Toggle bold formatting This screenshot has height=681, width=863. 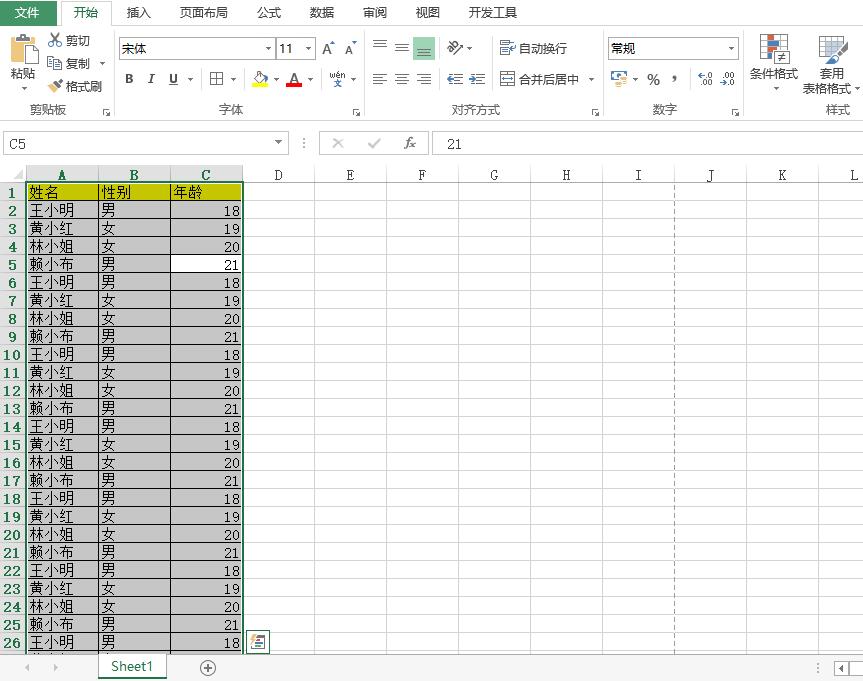click(x=129, y=79)
